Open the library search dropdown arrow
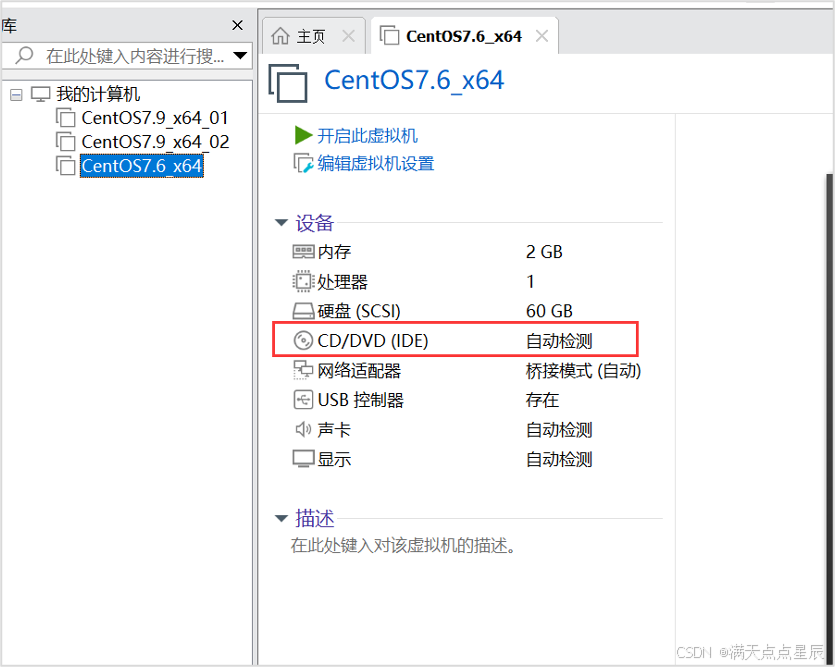Viewport: 836px width, 668px height. click(240, 55)
